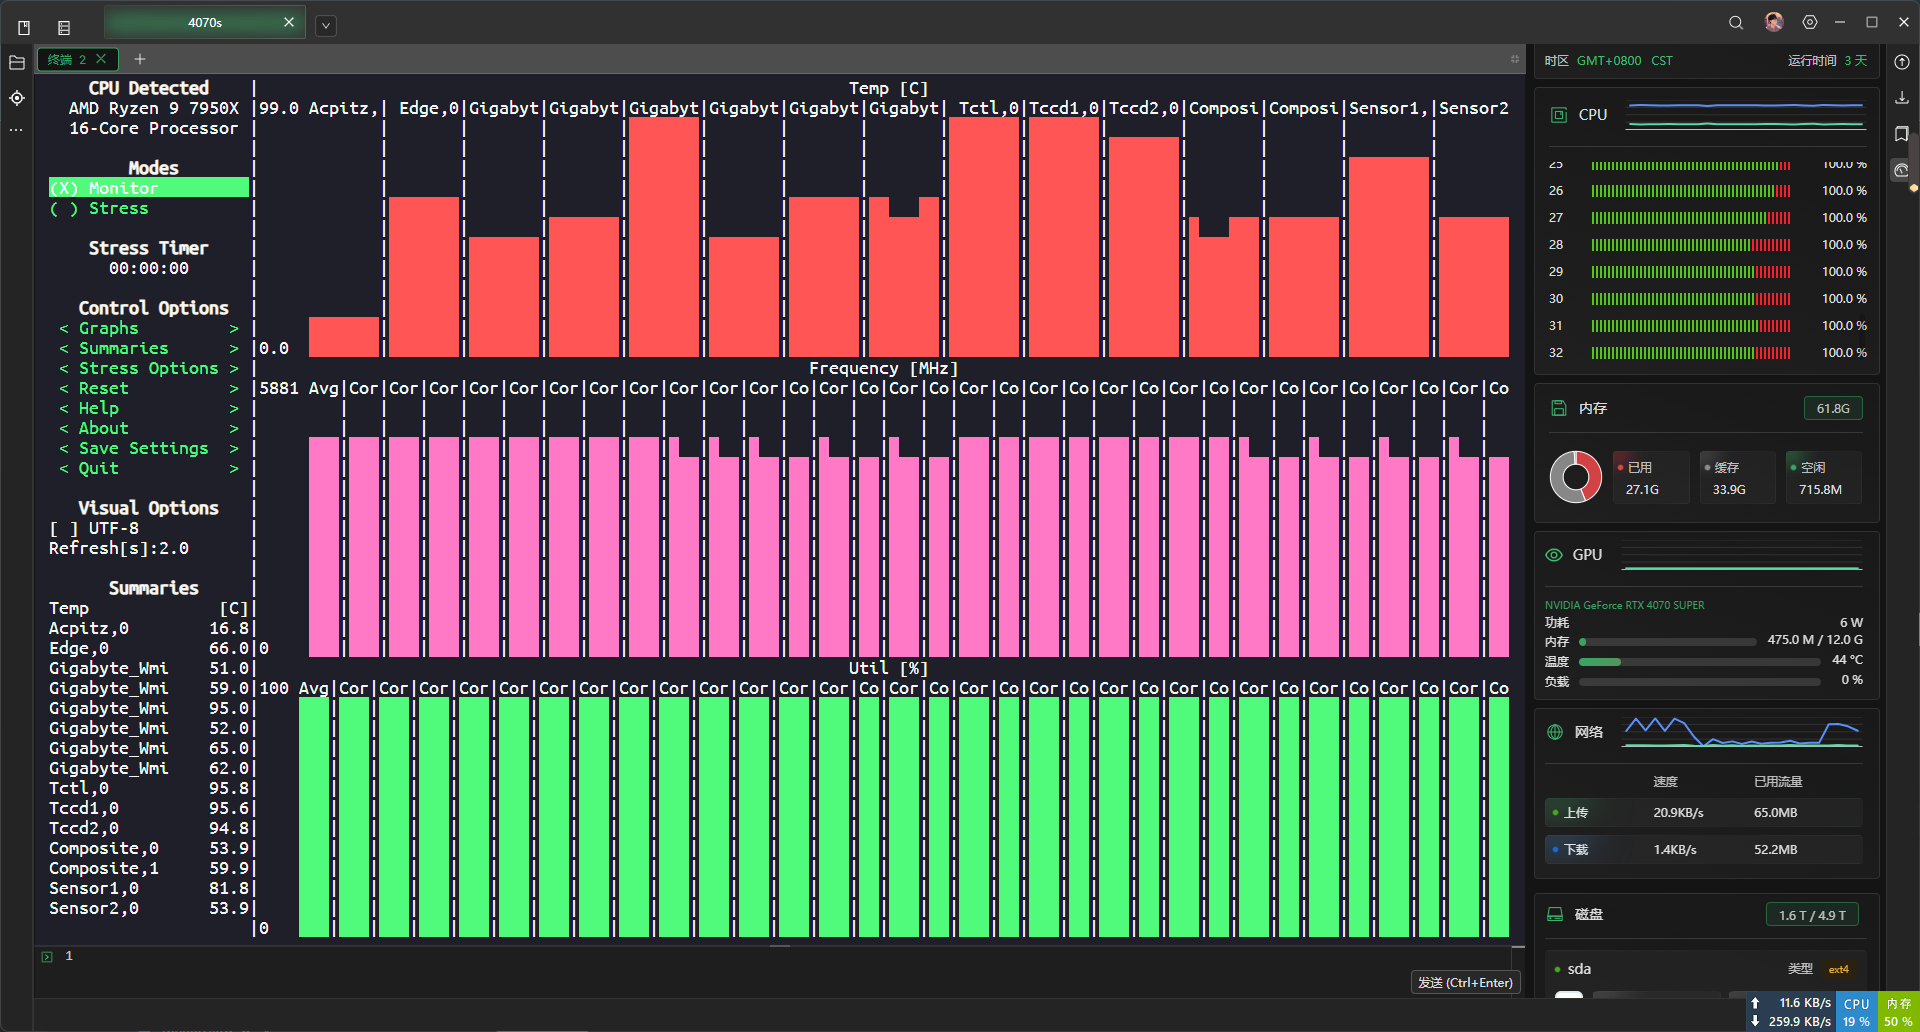
Task: Click the CPU chip icon in monitor panel
Action: (x=1558, y=115)
